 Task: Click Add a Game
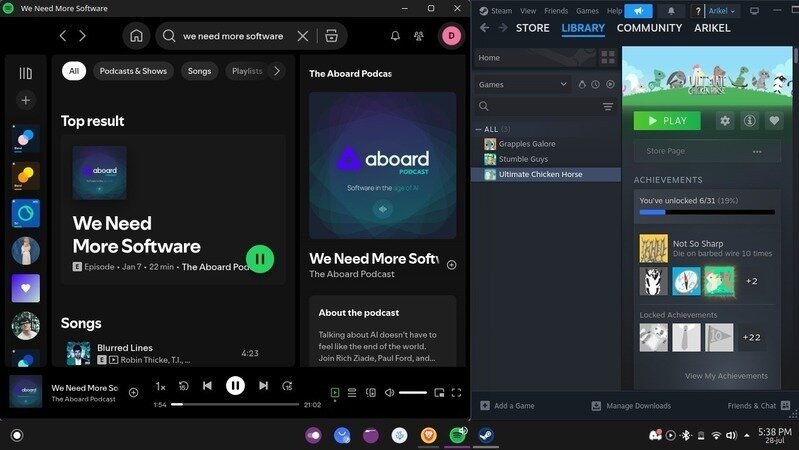(x=508, y=406)
